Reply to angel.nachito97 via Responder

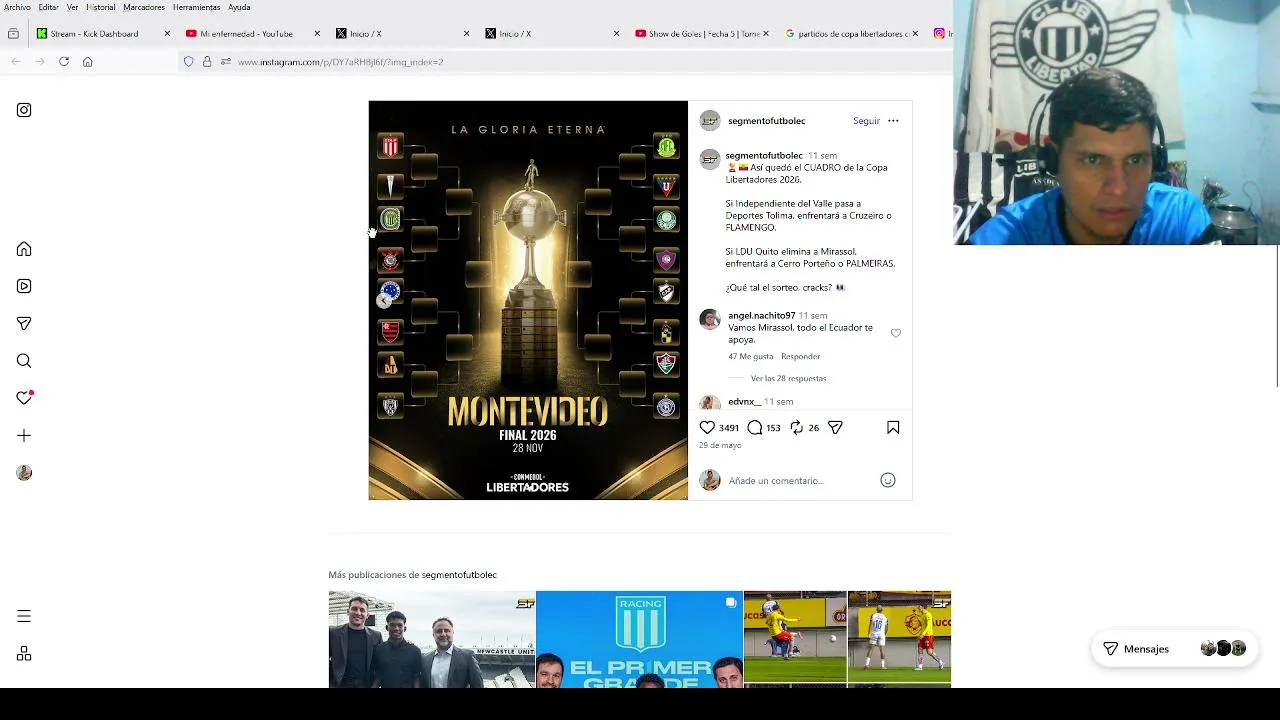pos(800,357)
